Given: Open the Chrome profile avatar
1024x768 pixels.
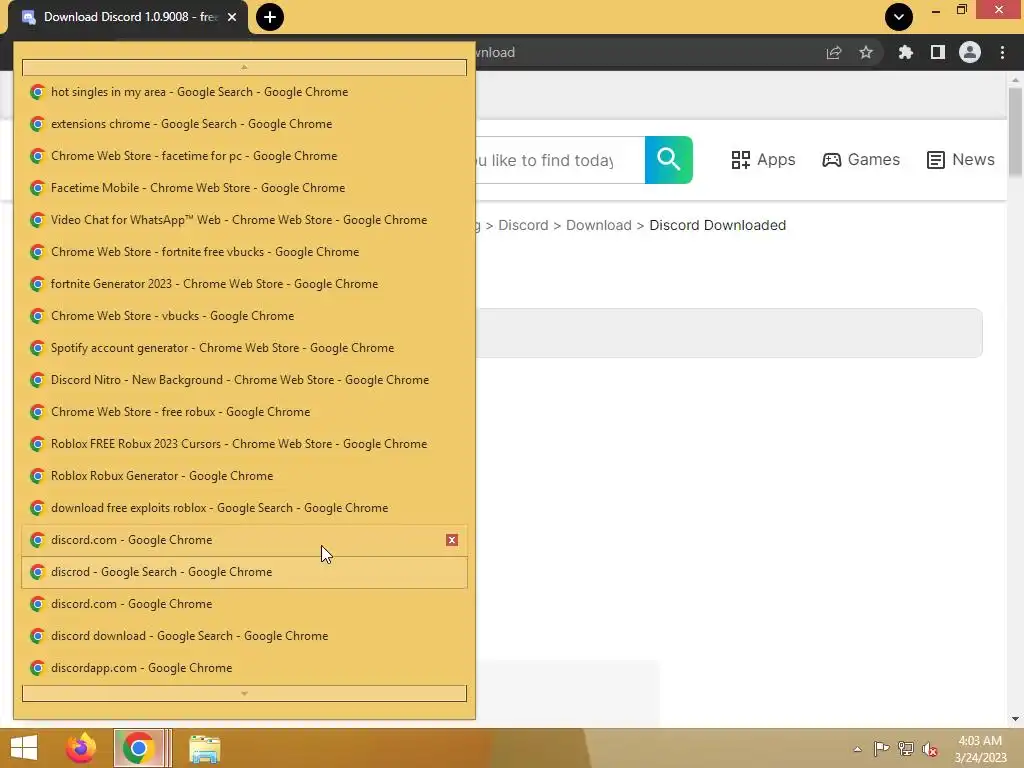Looking at the screenshot, I should pyautogui.click(x=970, y=52).
